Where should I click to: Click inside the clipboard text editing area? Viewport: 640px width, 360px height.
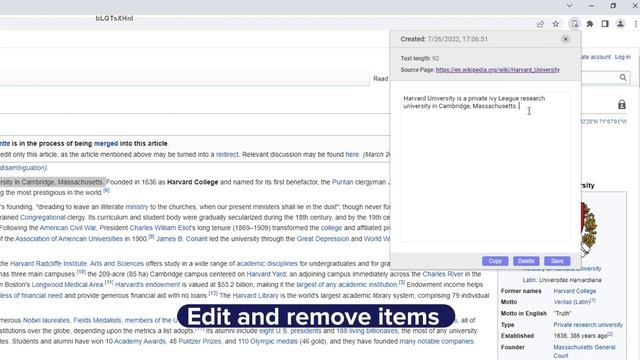(485, 167)
